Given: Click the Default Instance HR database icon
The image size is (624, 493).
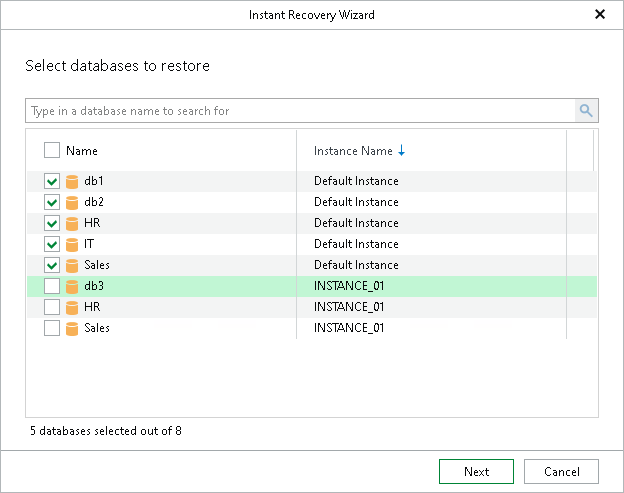Looking at the screenshot, I should [x=72, y=223].
